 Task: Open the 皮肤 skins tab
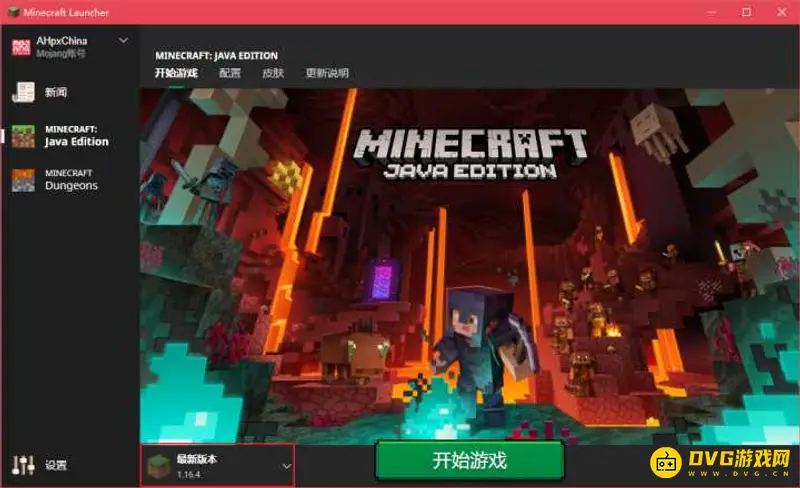273,73
